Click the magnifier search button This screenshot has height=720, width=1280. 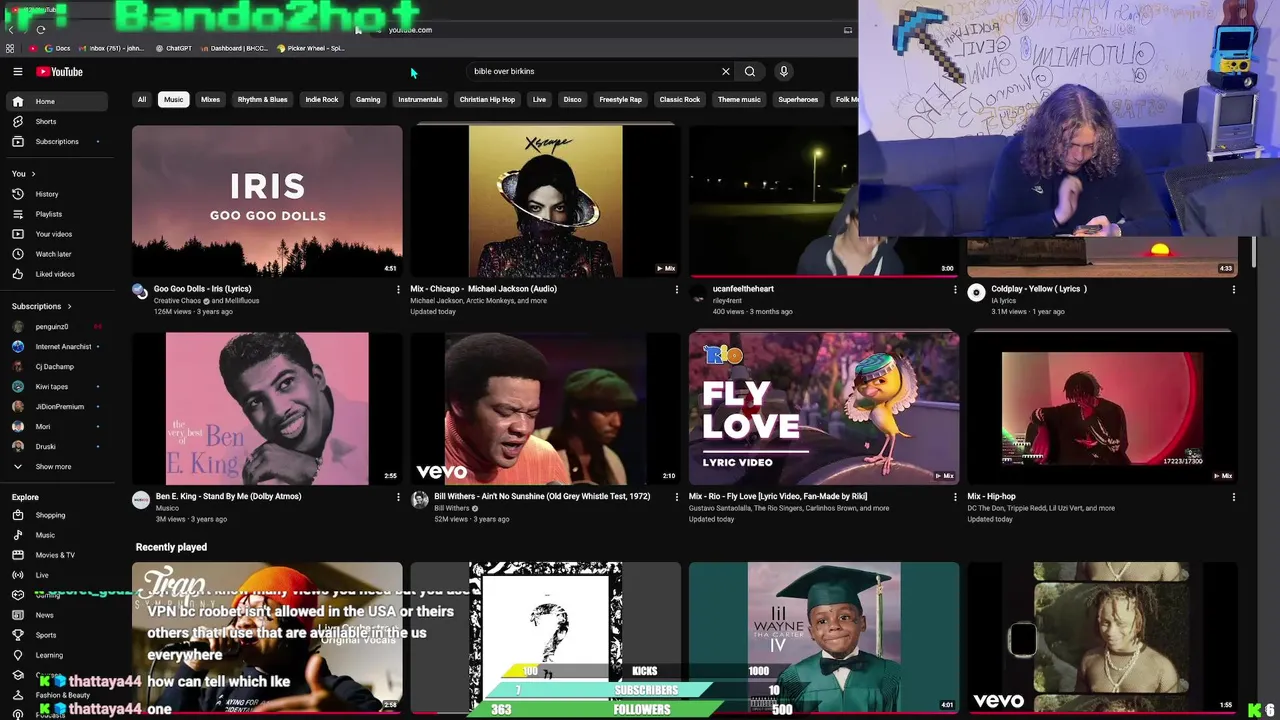[750, 71]
